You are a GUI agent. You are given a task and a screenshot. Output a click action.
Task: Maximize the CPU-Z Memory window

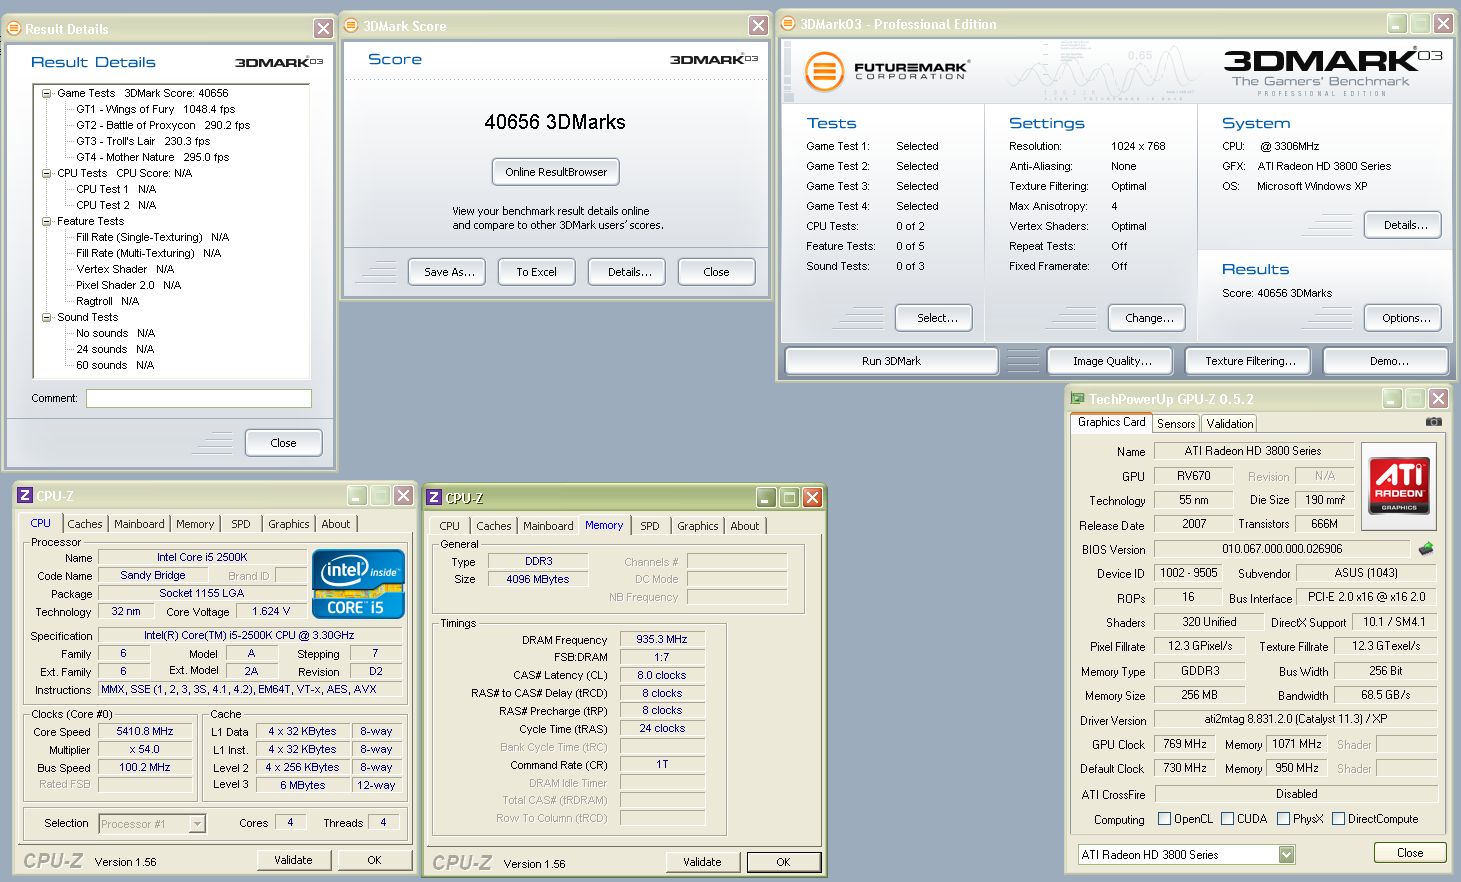point(789,497)
